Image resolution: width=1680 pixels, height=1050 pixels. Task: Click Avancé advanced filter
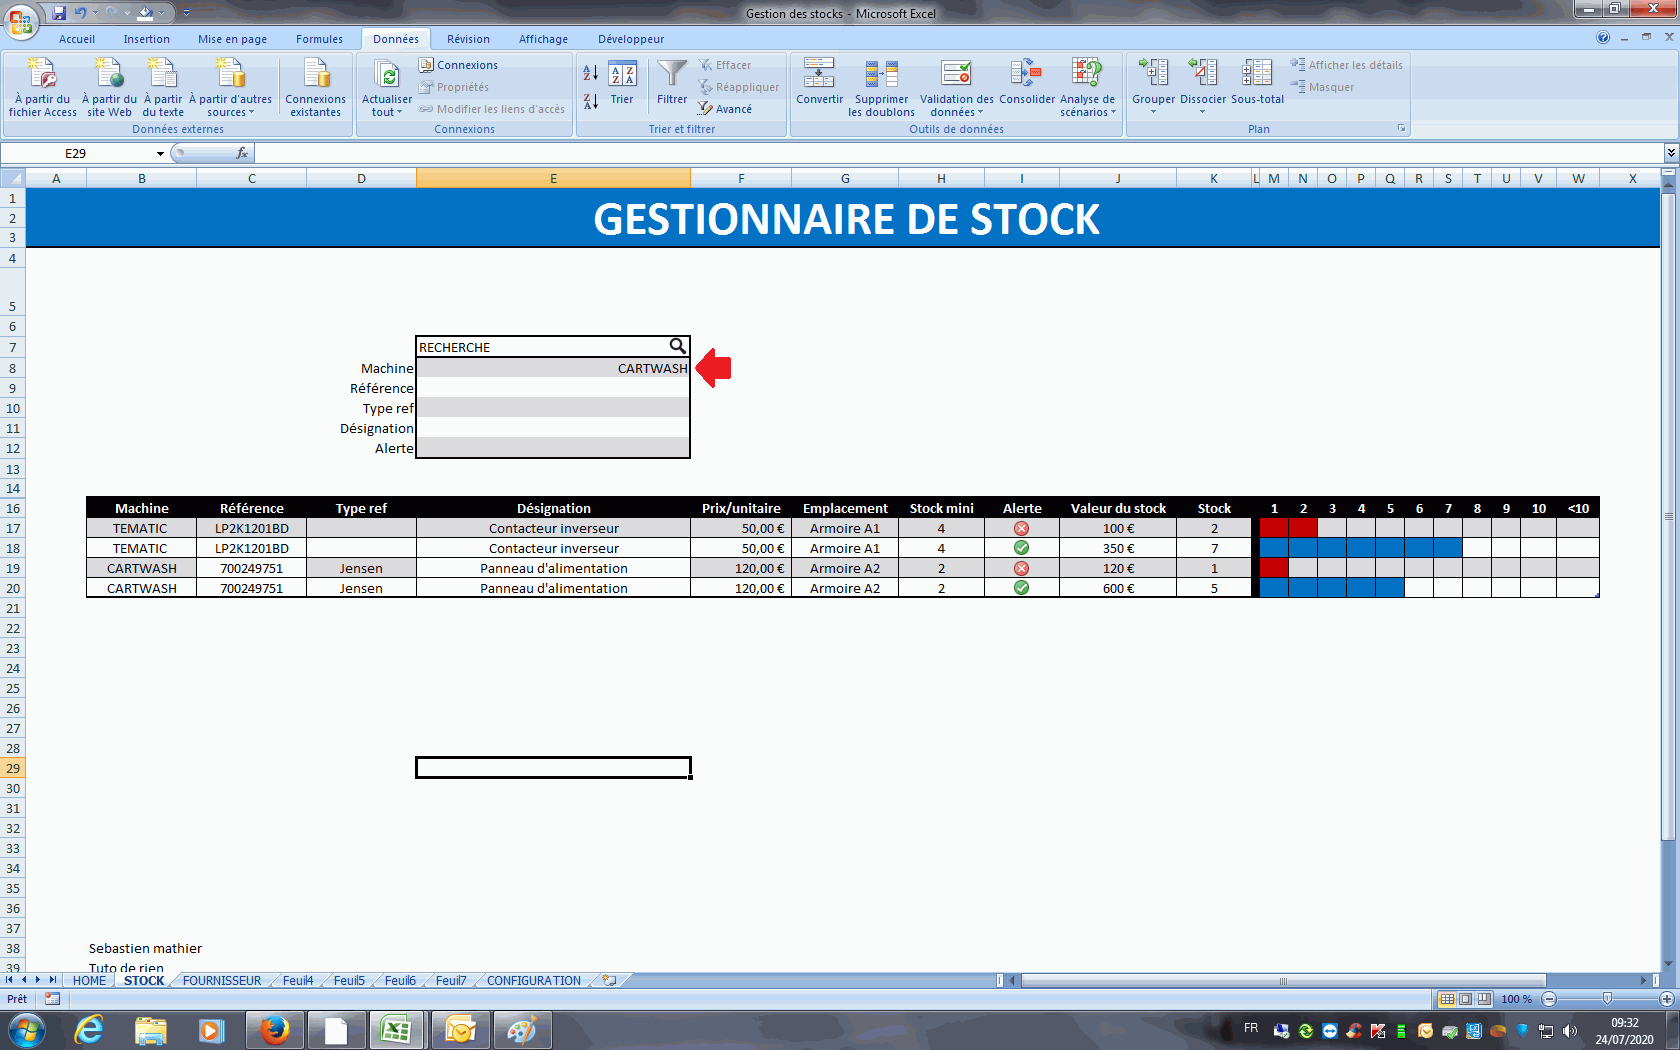point(726,109)
